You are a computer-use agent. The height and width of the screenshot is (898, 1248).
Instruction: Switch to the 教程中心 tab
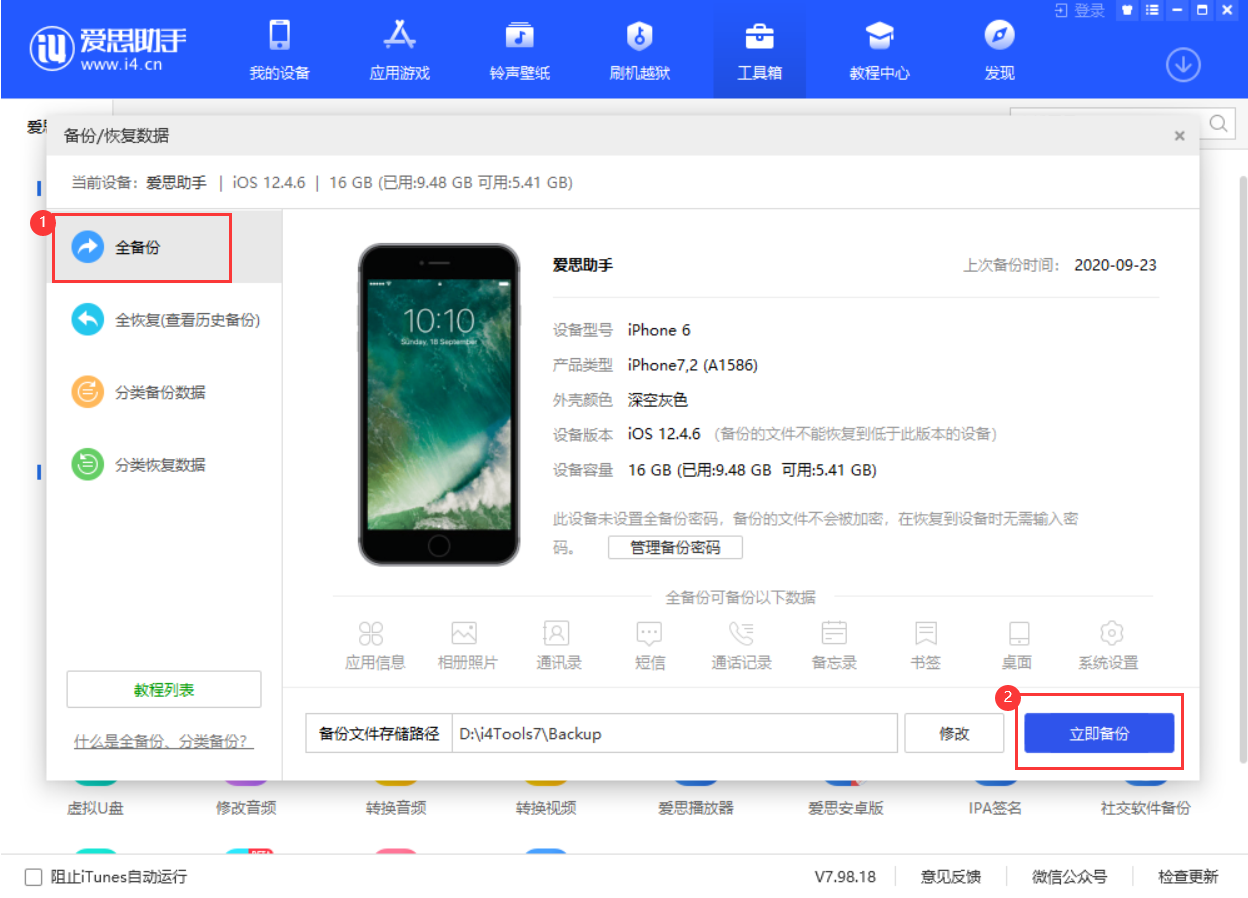pos(879,50)
